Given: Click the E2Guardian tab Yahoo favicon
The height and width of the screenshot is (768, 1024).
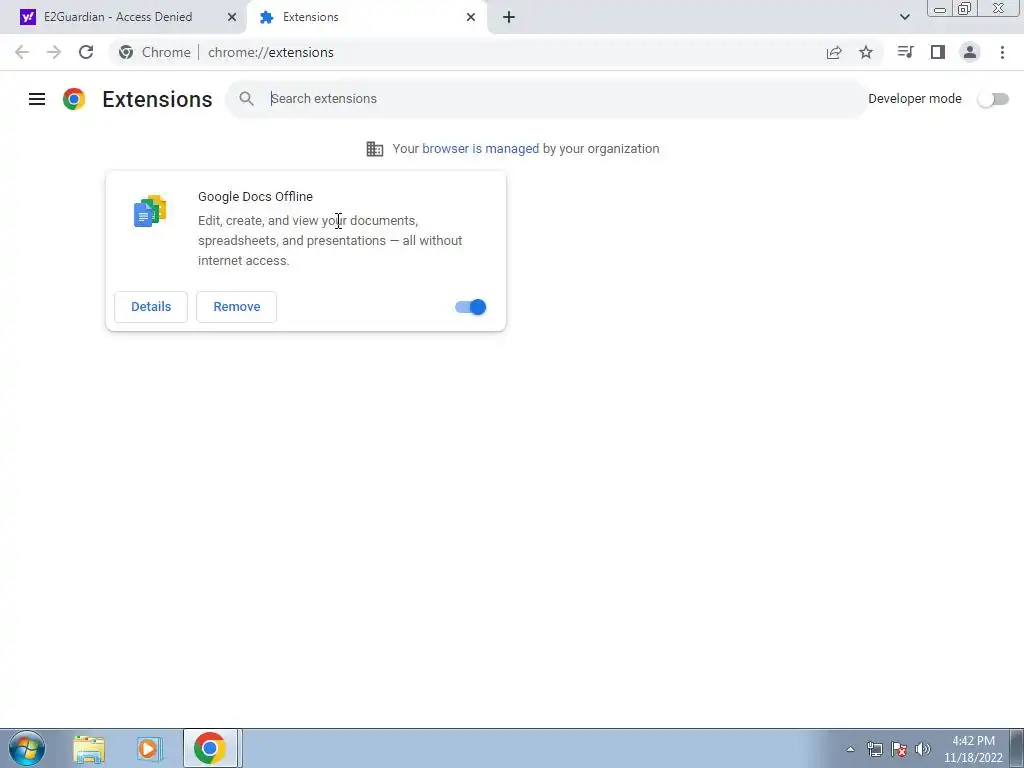Looking at the screenshot, I should pyautogui.click(x=27, y=17).
